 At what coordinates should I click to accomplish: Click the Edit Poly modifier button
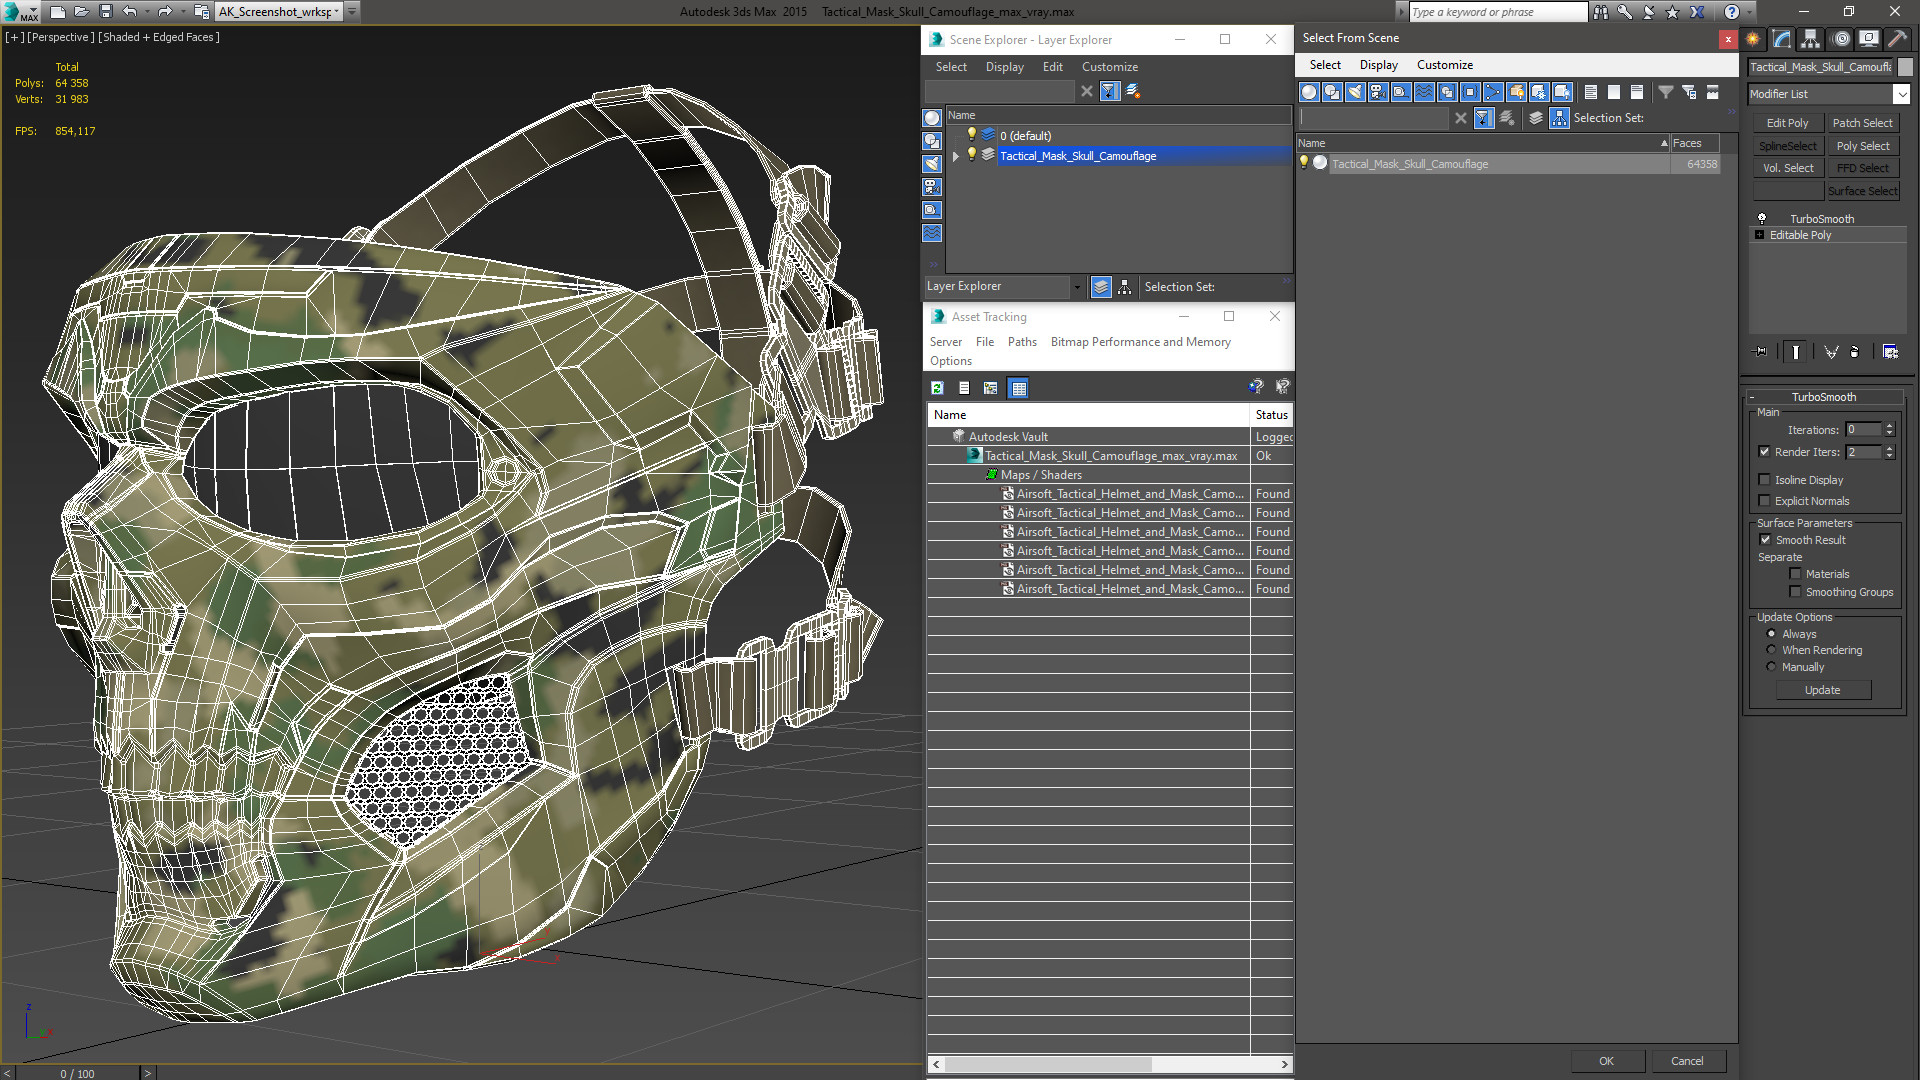[x=1787, y=123]
